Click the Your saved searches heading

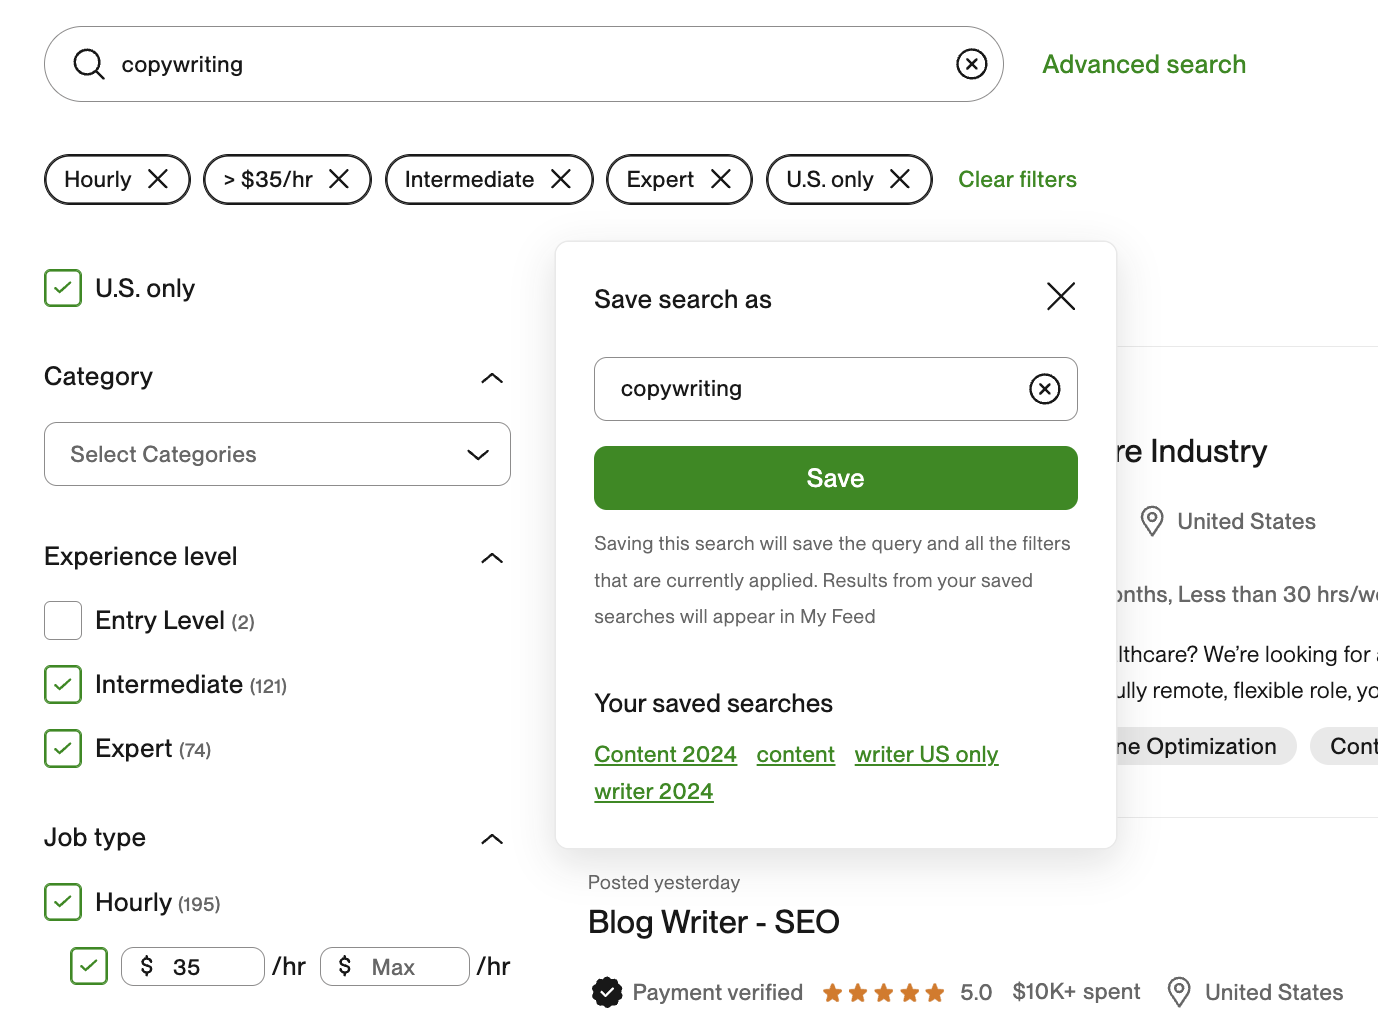point(713,703)
